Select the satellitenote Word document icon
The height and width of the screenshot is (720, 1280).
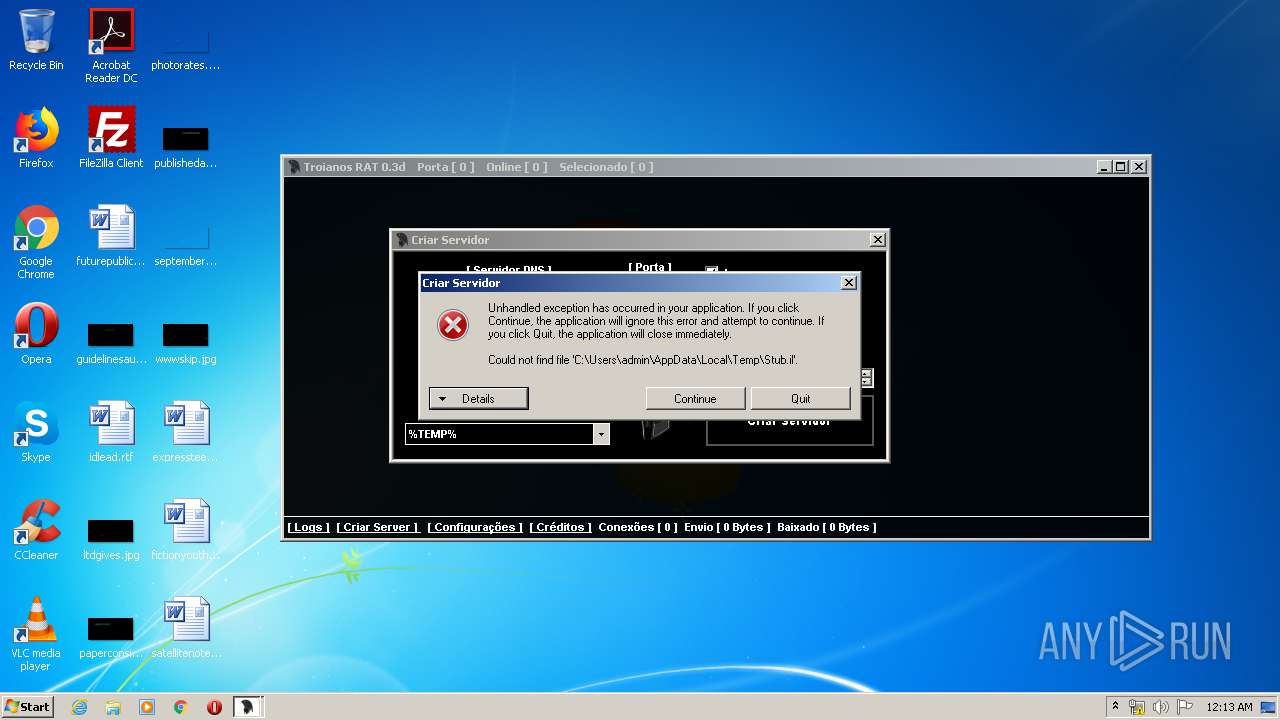coord(186,628)
